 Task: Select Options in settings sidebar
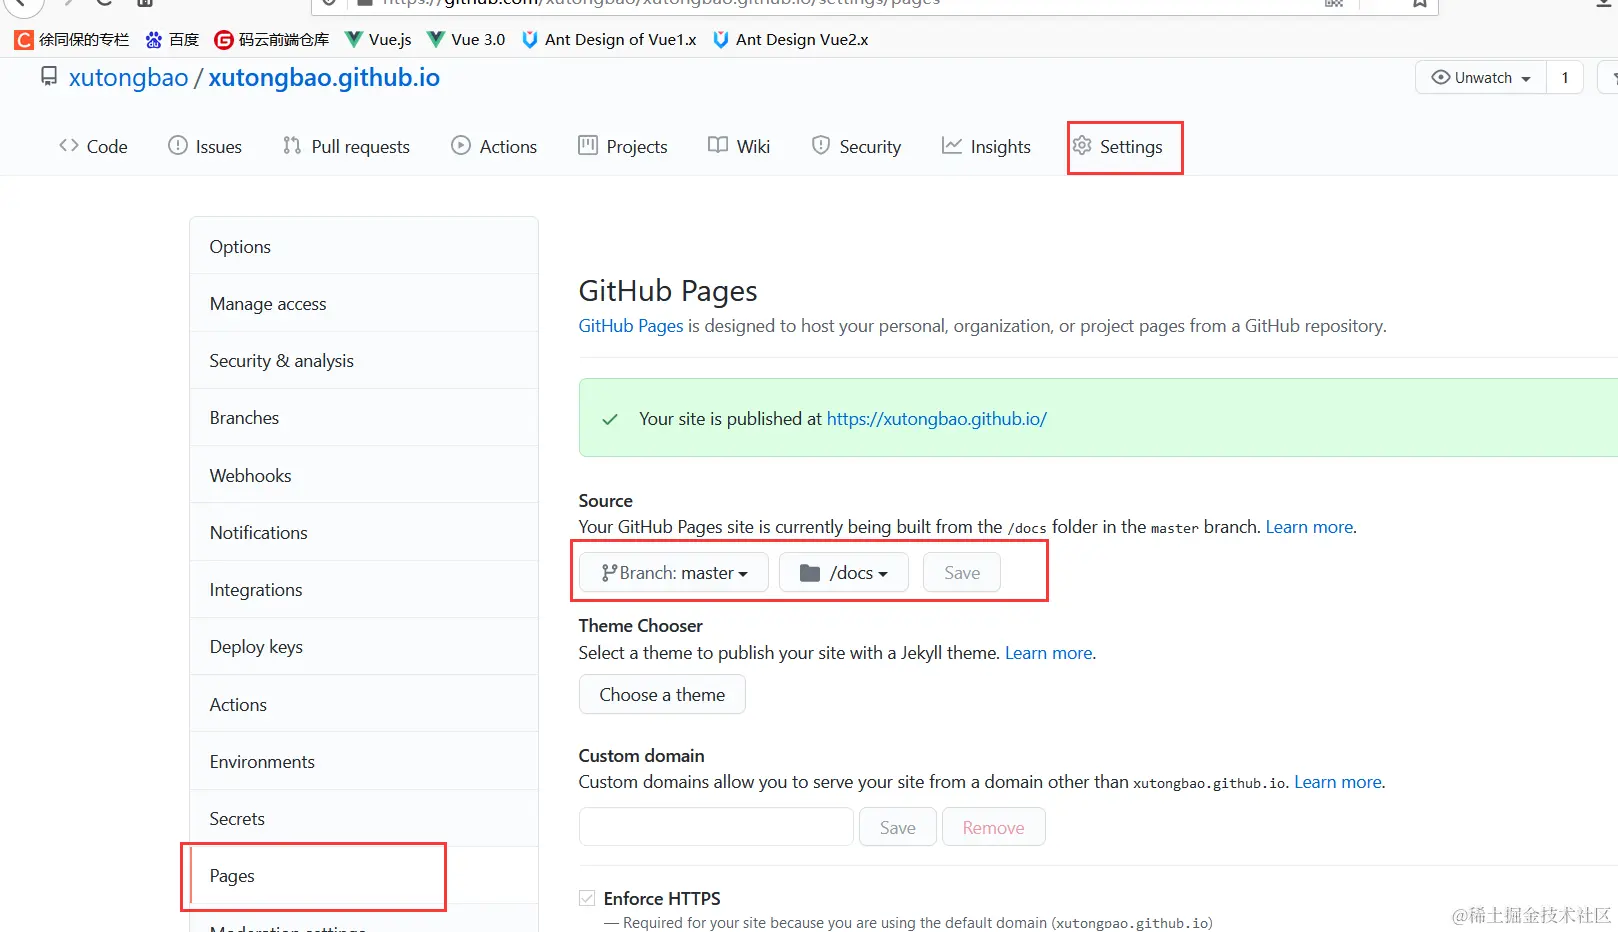pos(364,246)
